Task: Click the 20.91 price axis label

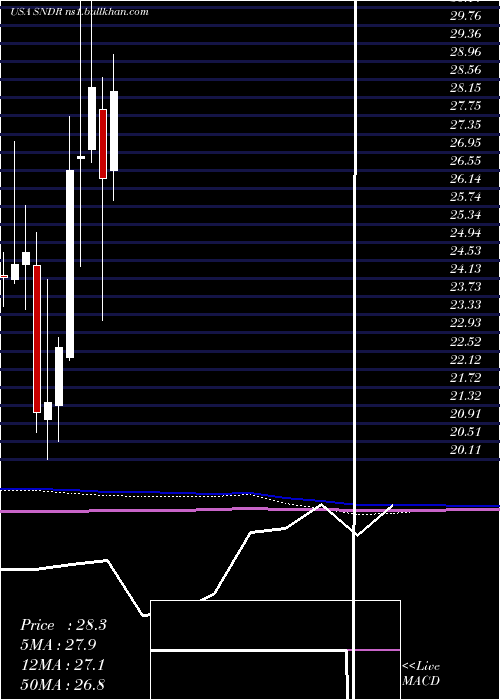Action: pyautogui.click(x=466, y=414)
